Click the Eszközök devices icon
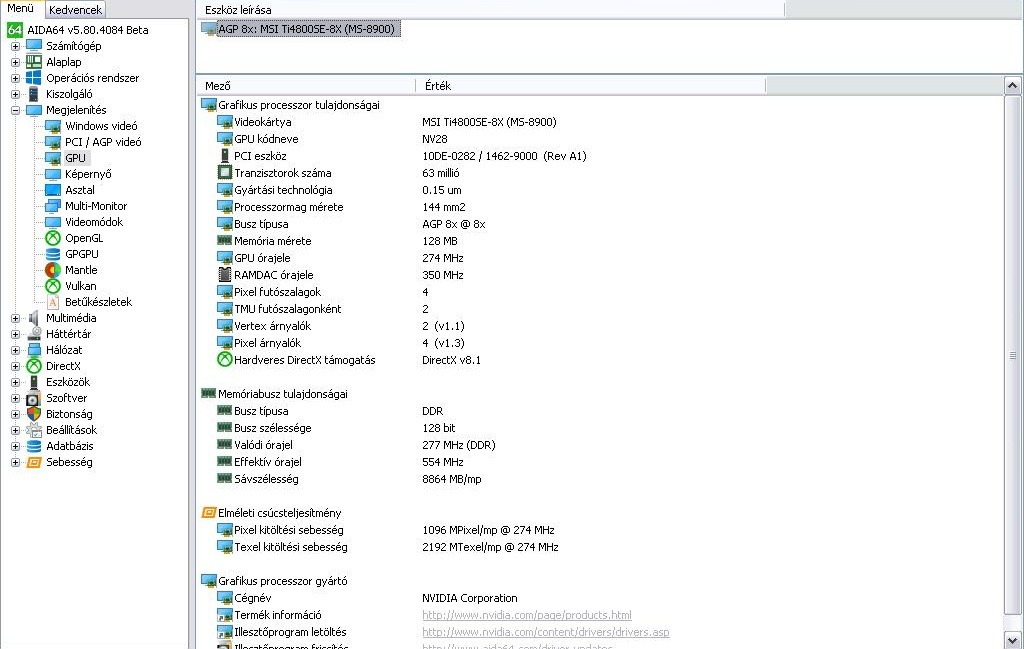Screen dimensions: 1024x649 pos(34,382)
